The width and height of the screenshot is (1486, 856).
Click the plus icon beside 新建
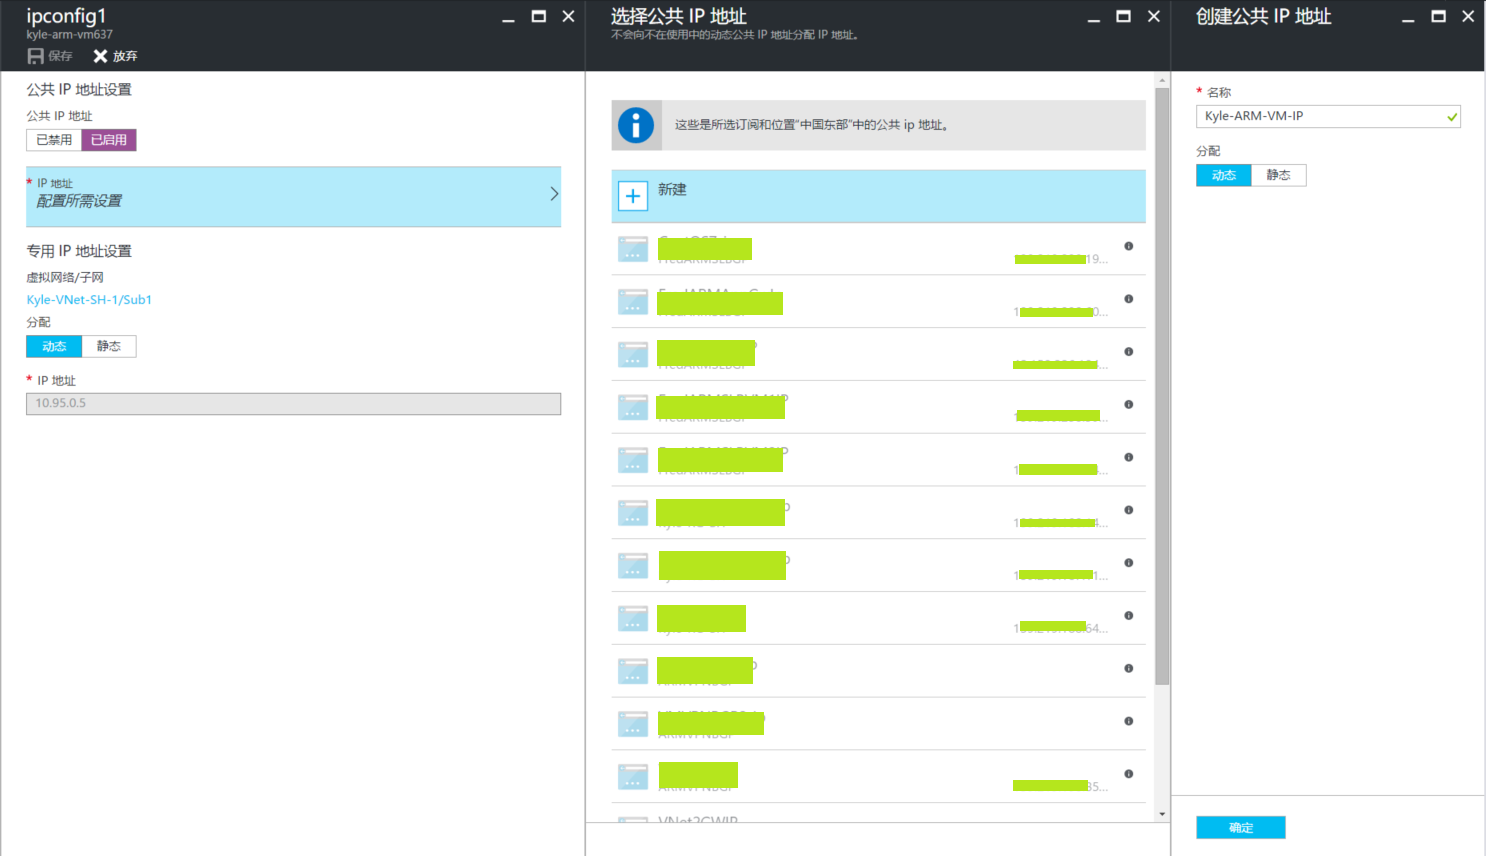coord(633,196)
